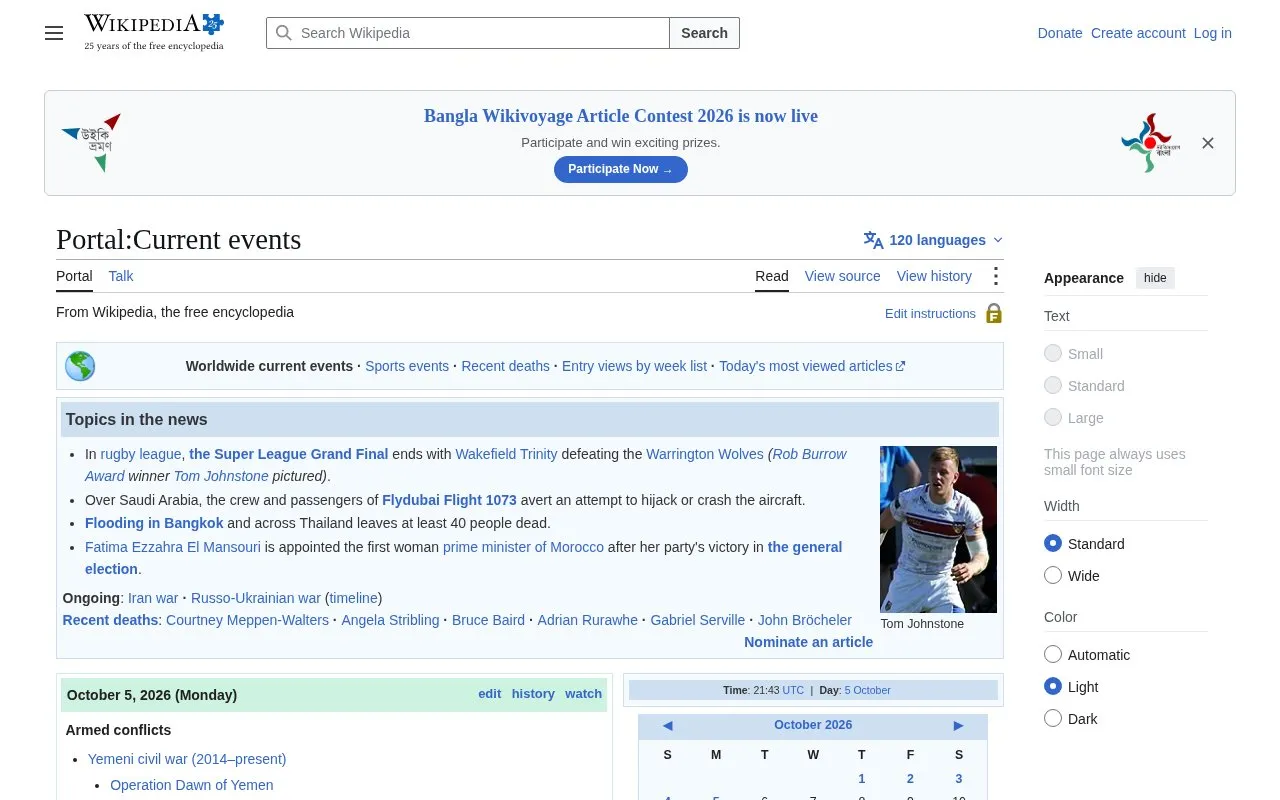Click watch link for October 5 section

(x=584, y=694)
